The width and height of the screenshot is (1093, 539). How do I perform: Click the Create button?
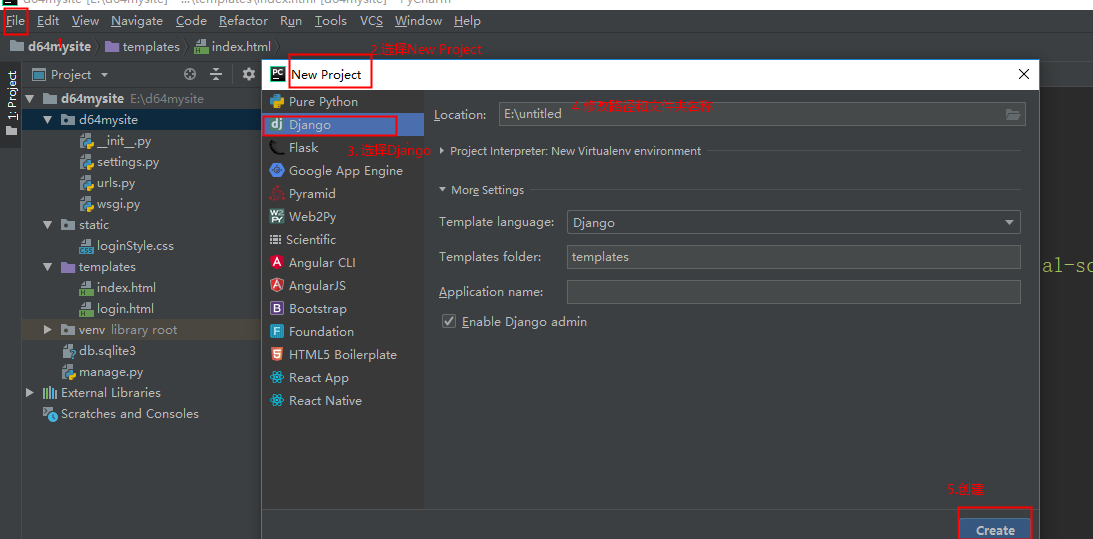point(995,530)
